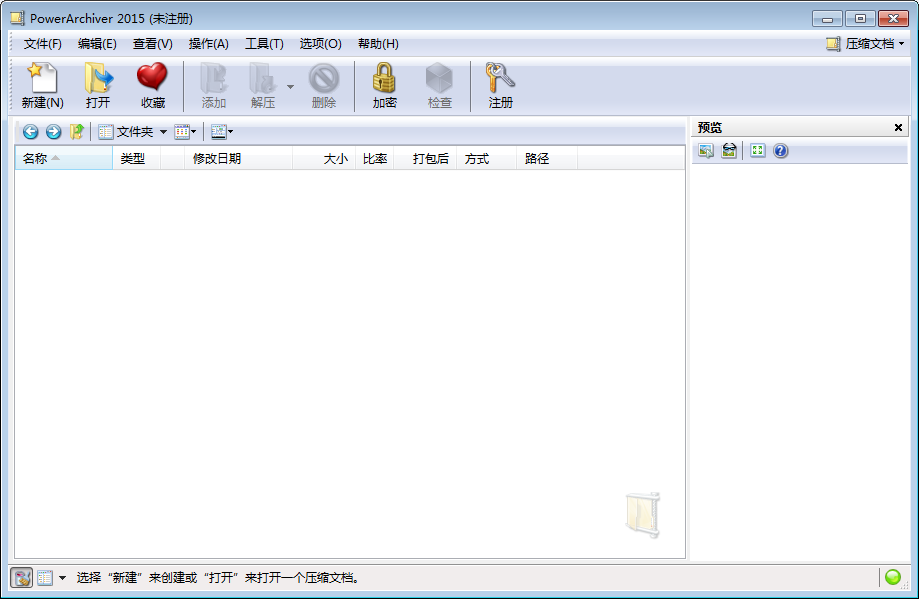This screenshot has height=599, width=919.
Task: Open the 帮助(H) menu
Action: [x=379, y=44]
